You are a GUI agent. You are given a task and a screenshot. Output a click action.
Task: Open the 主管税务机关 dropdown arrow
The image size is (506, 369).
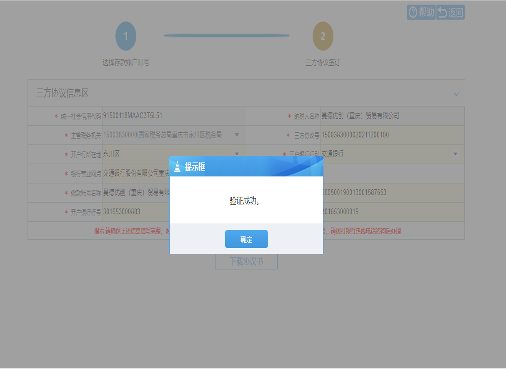[237, 135]
